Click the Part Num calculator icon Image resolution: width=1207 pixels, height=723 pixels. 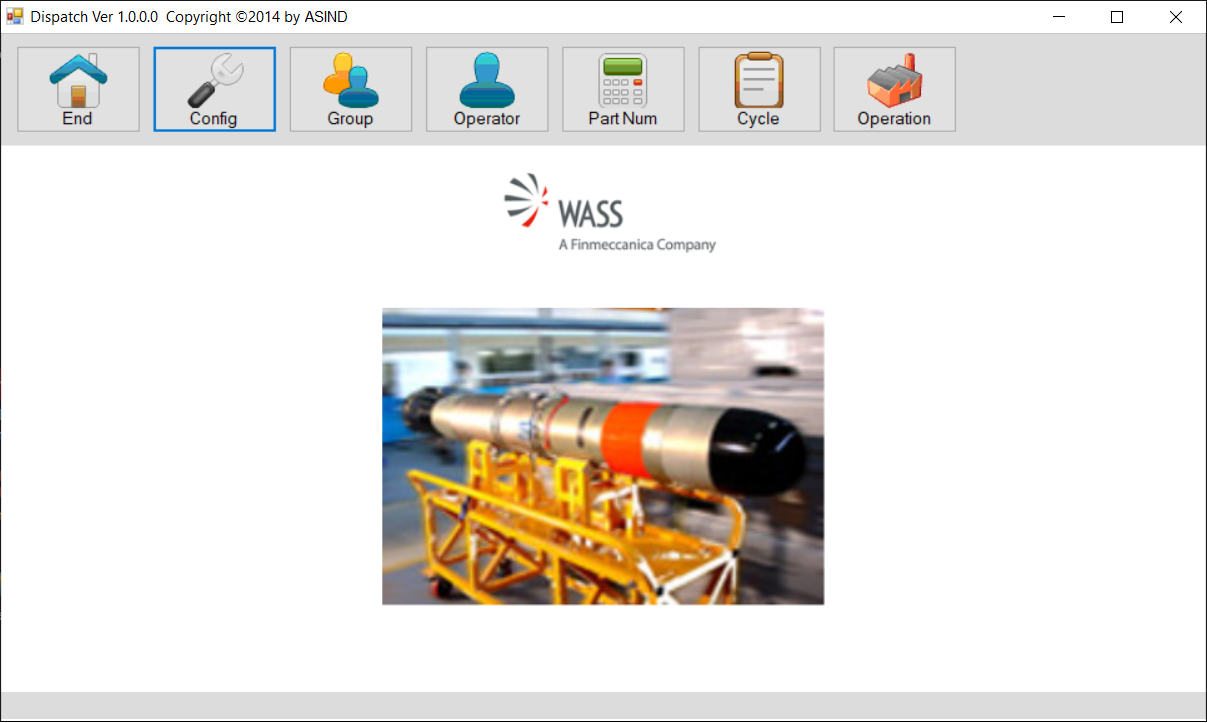click(622, 81)
